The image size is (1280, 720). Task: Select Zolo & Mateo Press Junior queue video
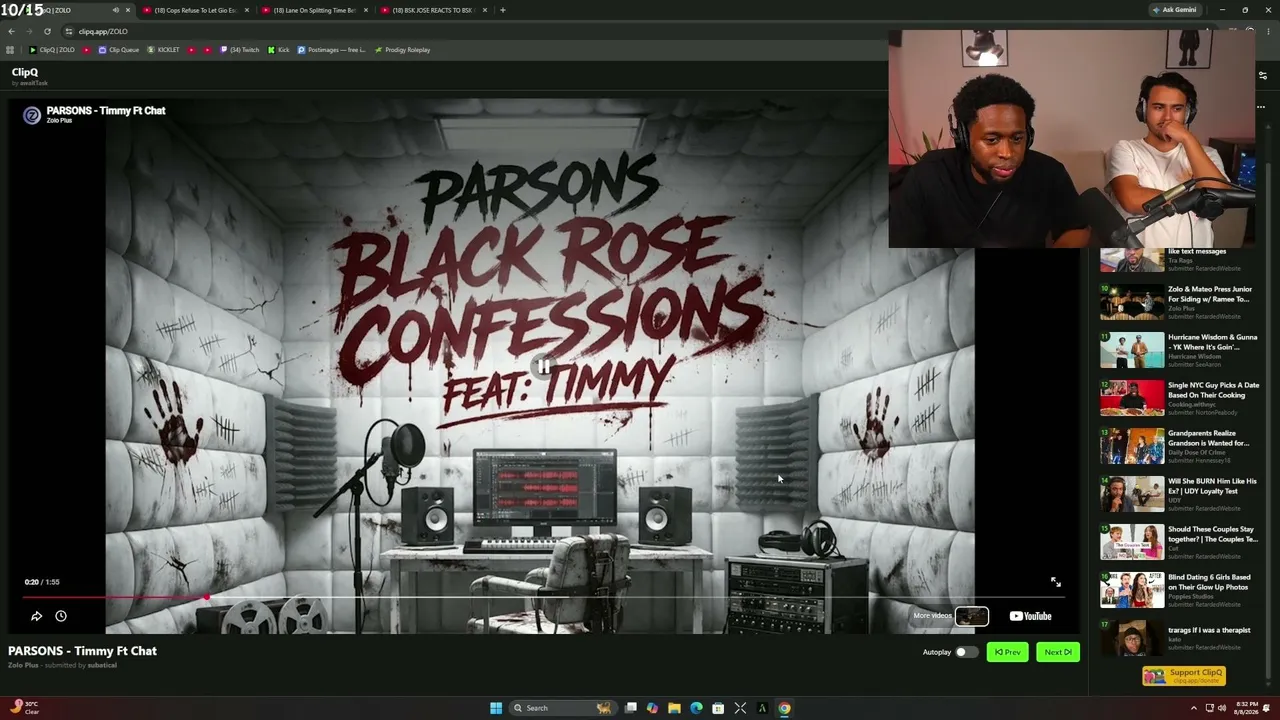1180,302
